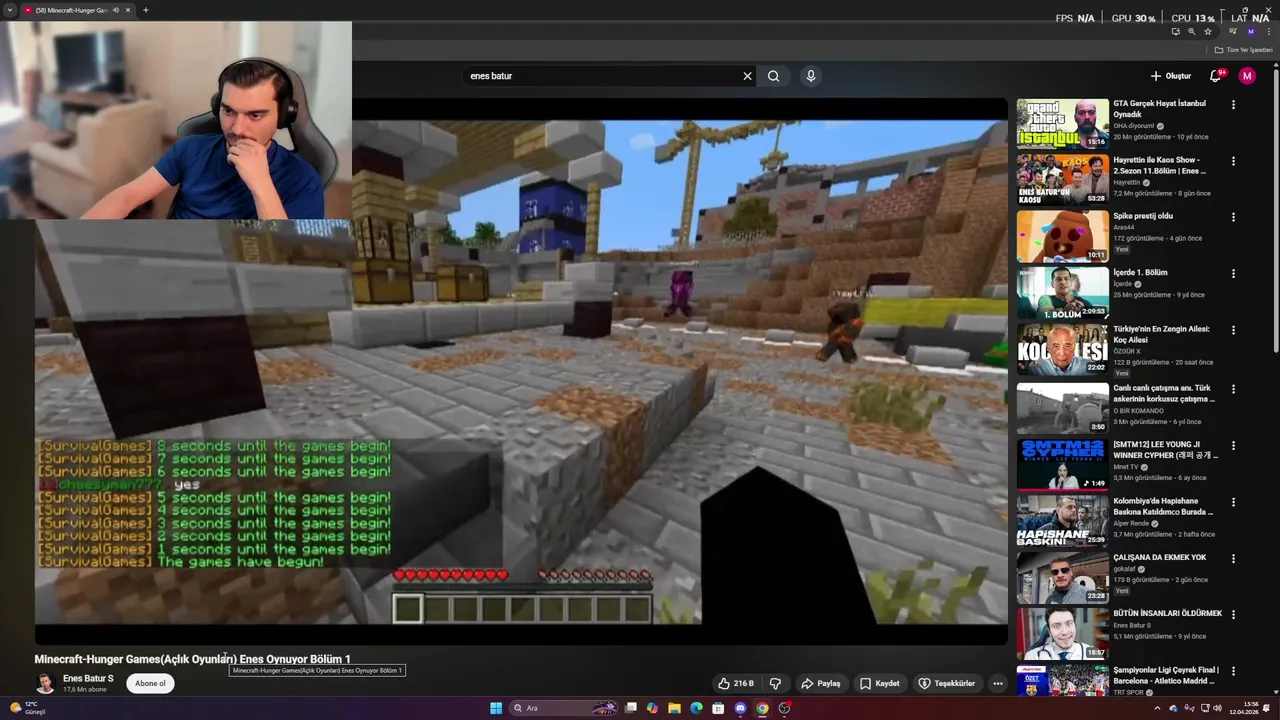Screen dimensions: 1280x720
Task: Open the Enes Batur S channel avatar
Action: 45,683
